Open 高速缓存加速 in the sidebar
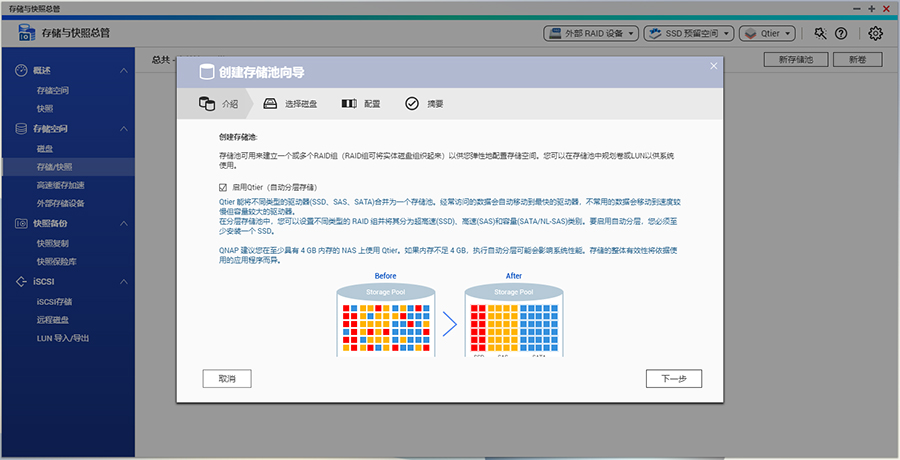 [60, 185]
